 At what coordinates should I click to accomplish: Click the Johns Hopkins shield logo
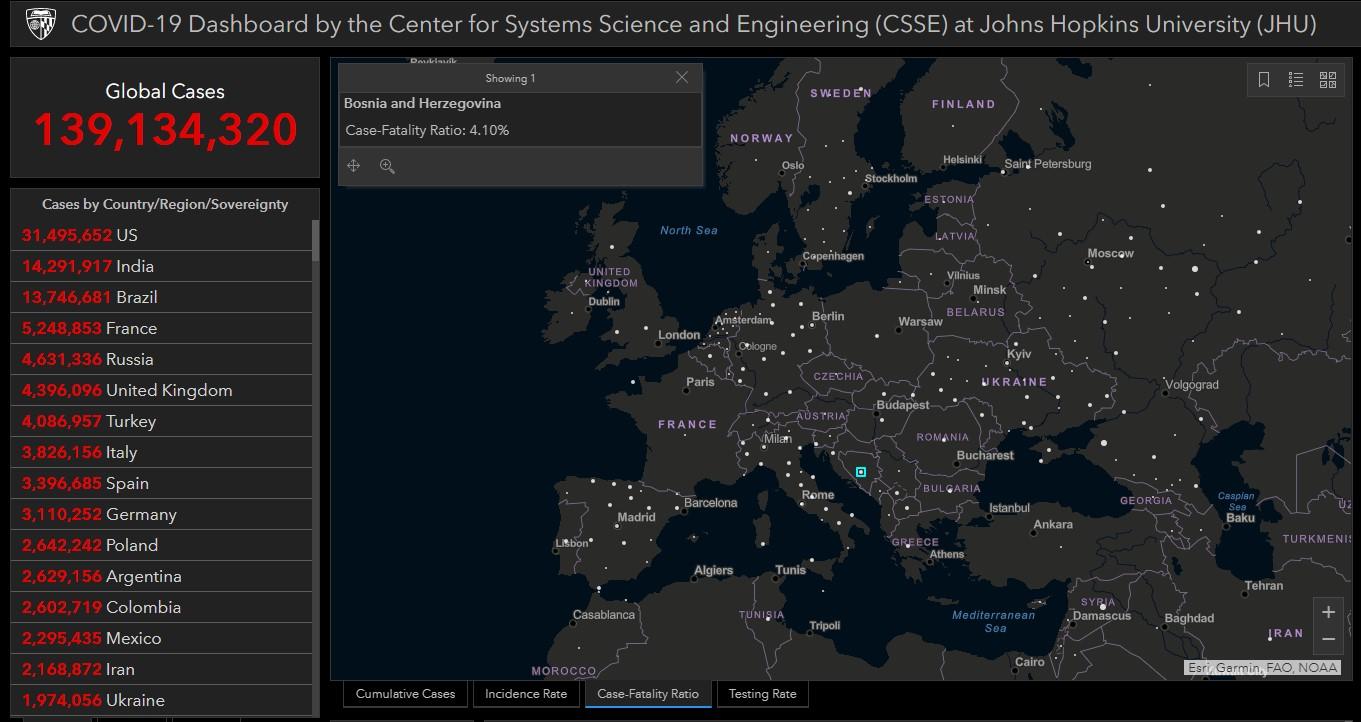tap(40, 23)
